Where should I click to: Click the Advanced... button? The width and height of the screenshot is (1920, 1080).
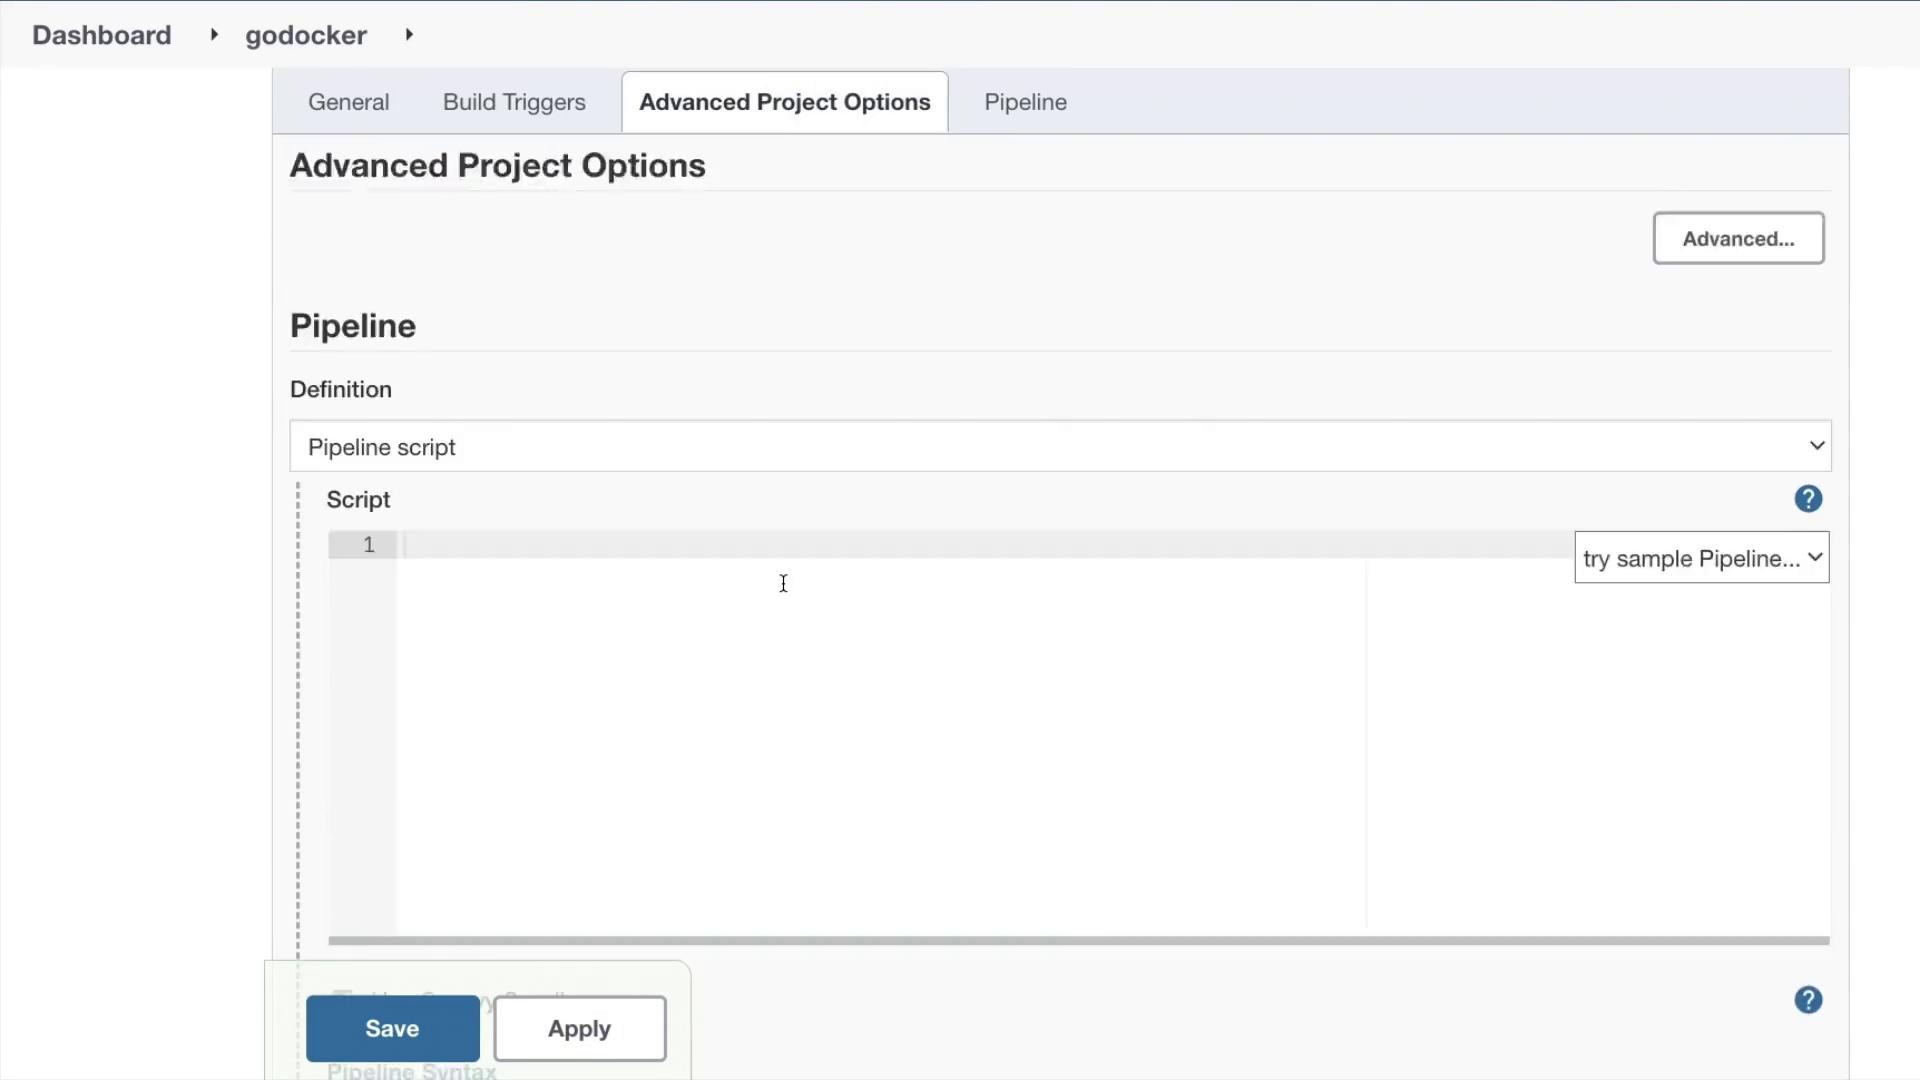point(1737,239)
